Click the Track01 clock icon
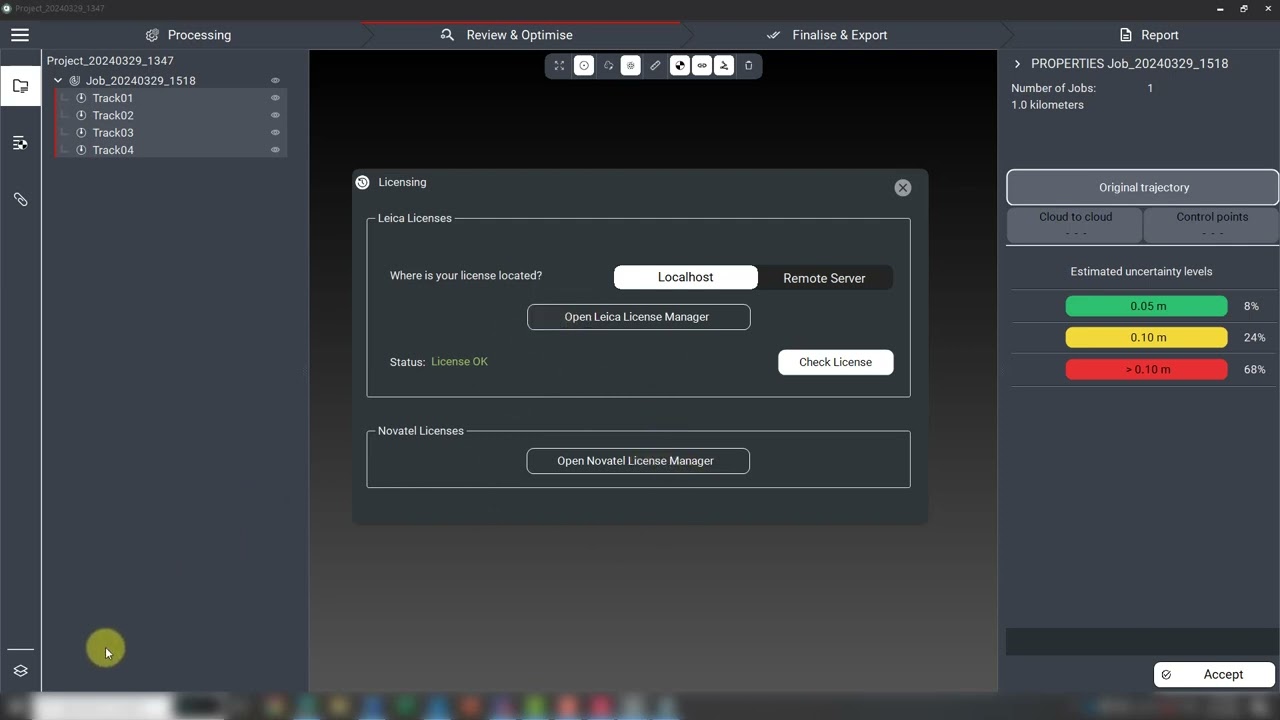This screenshot has height=720, width=1280. click(82, 98)
